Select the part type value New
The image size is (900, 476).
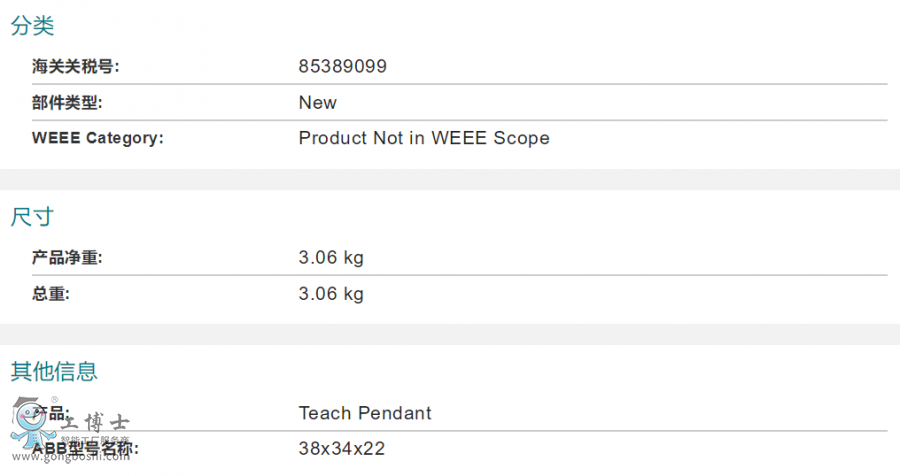click(318, 103)
